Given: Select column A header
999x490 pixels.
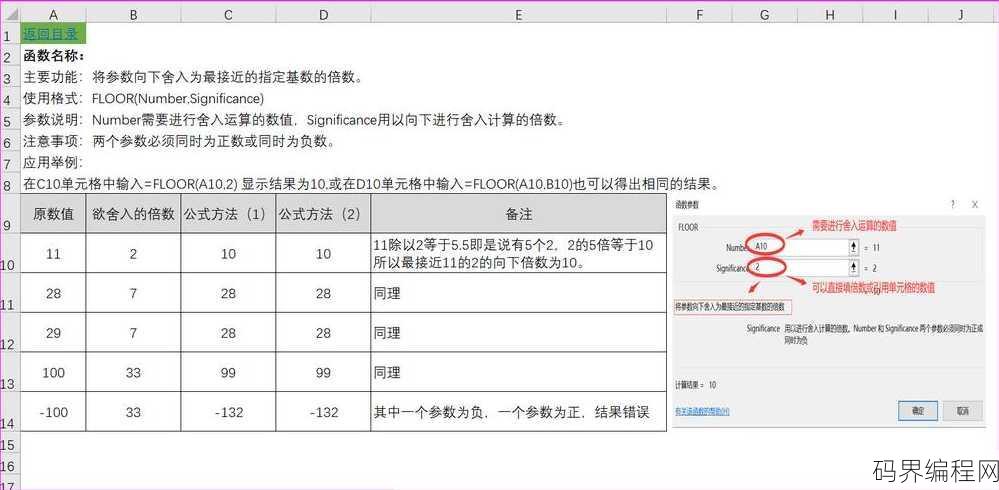Looking at the screenshot, I should point(54,15).
